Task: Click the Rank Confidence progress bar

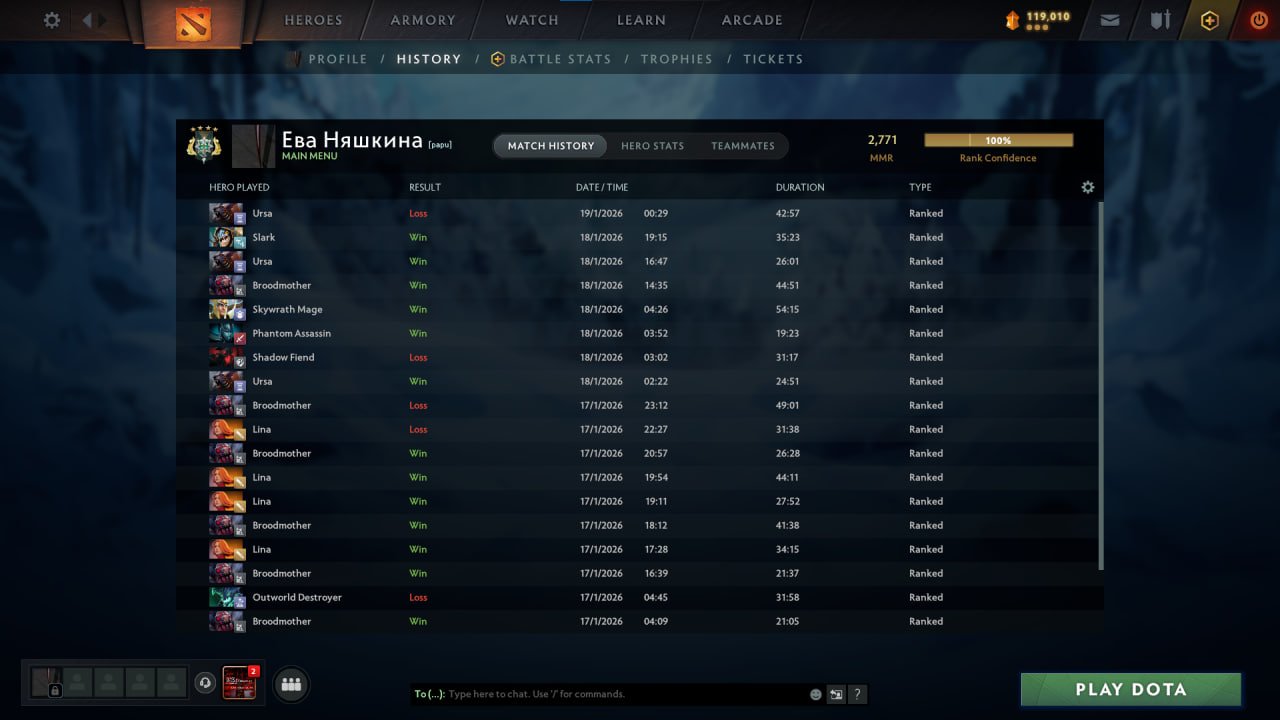Action: tap(998, 141)
